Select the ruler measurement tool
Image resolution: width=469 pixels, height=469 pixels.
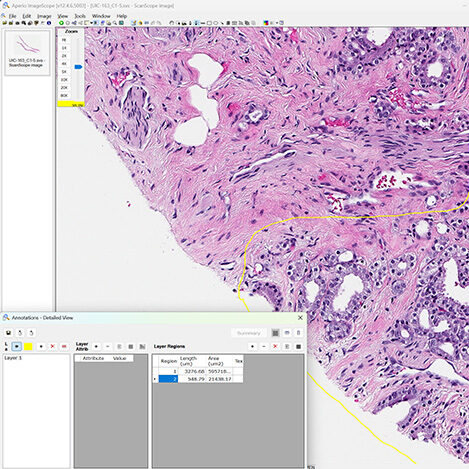click(203, 23)
